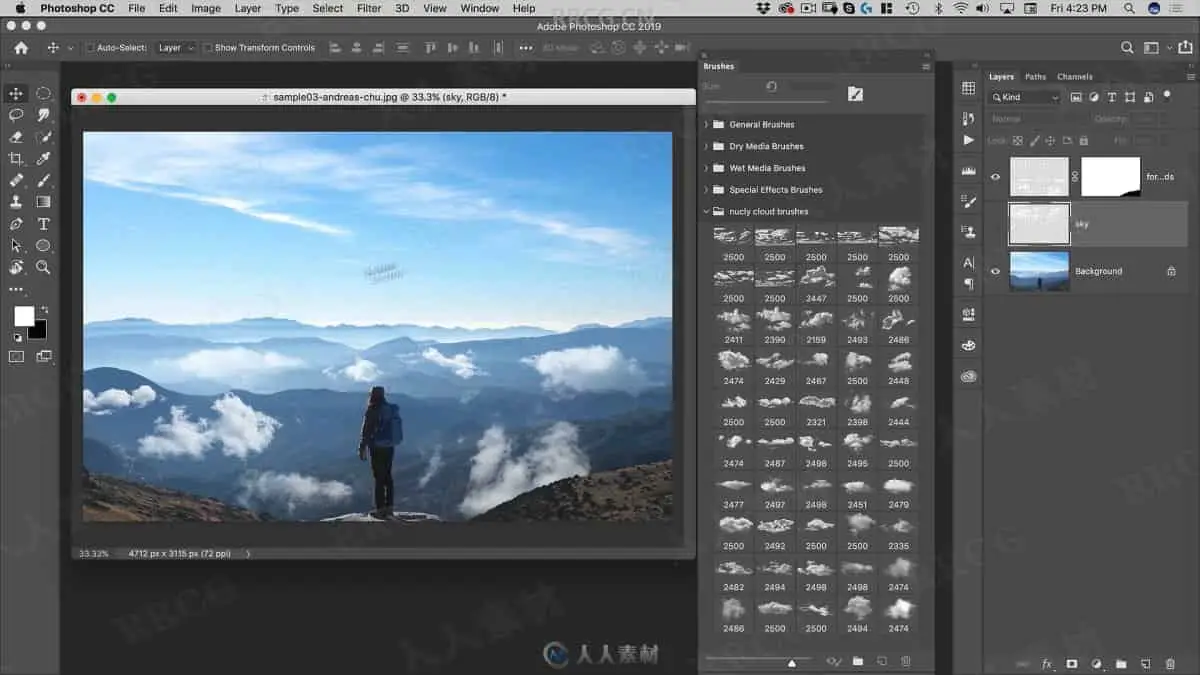Select the Gradient tool

coord(44,202)
